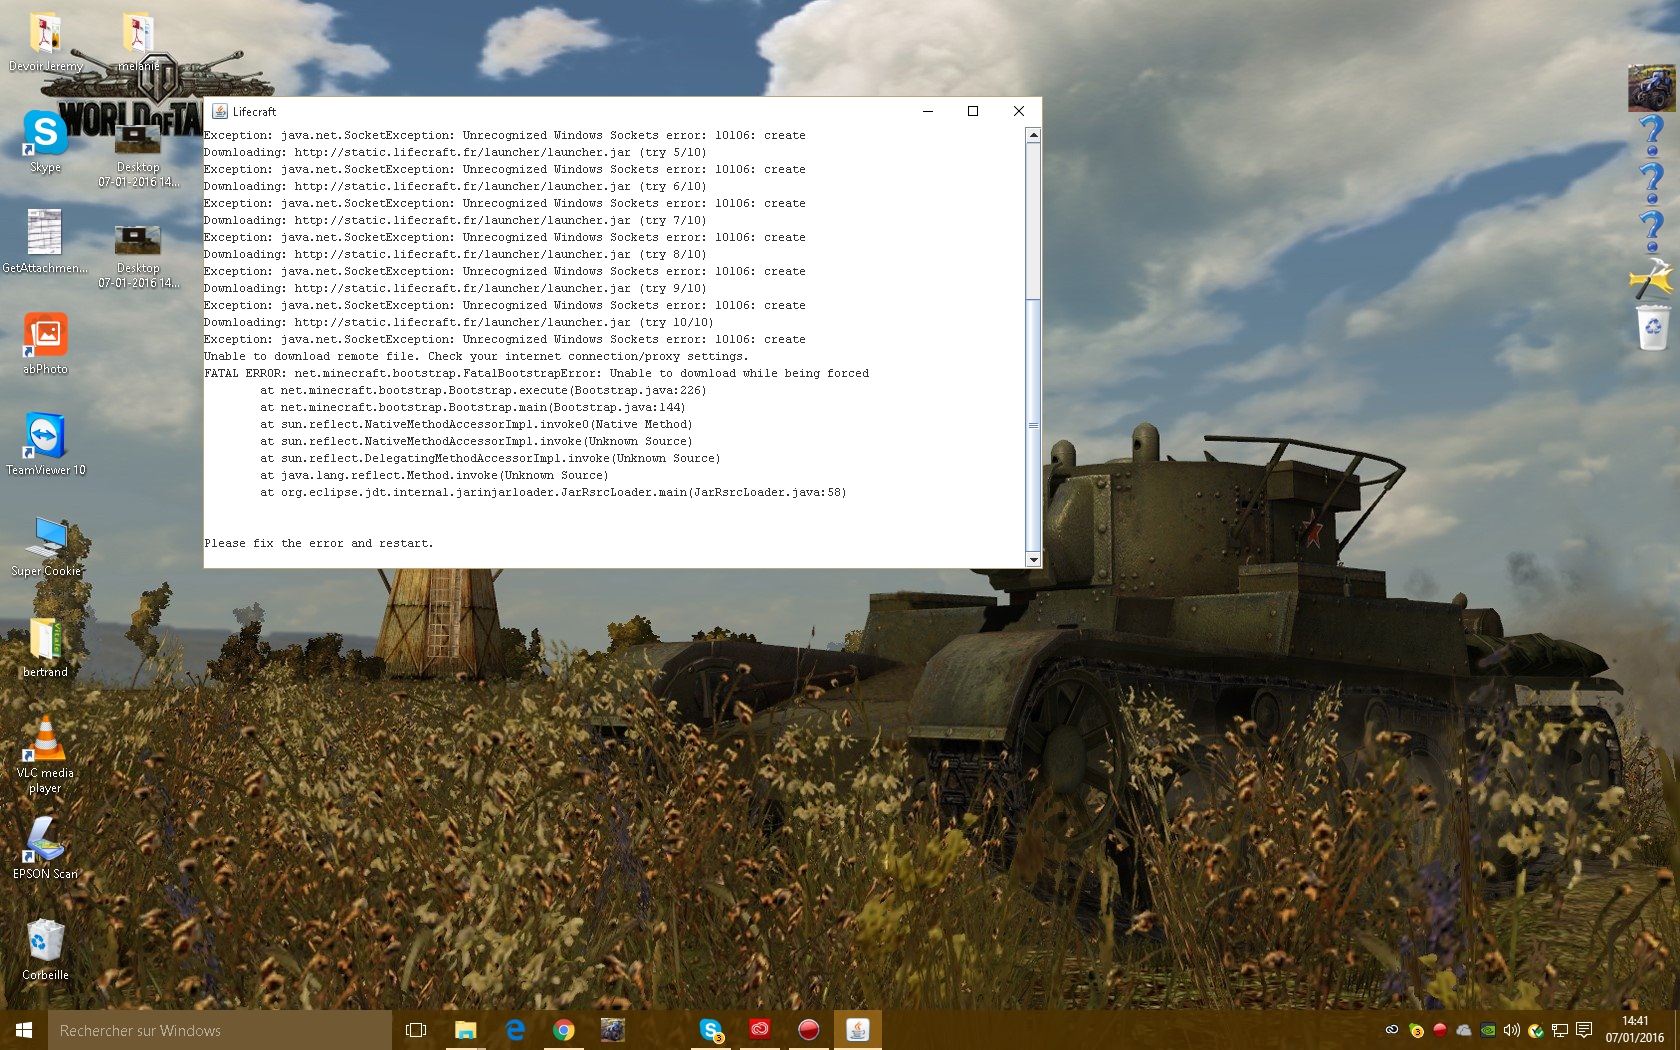Open the Super Cookie desktop icon

45,546
